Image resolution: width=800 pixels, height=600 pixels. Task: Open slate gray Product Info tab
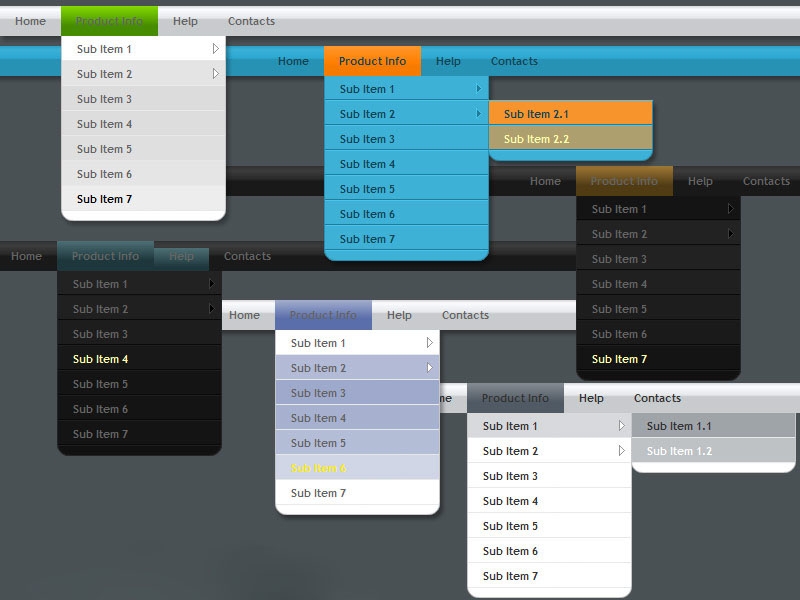click(515, 398)
